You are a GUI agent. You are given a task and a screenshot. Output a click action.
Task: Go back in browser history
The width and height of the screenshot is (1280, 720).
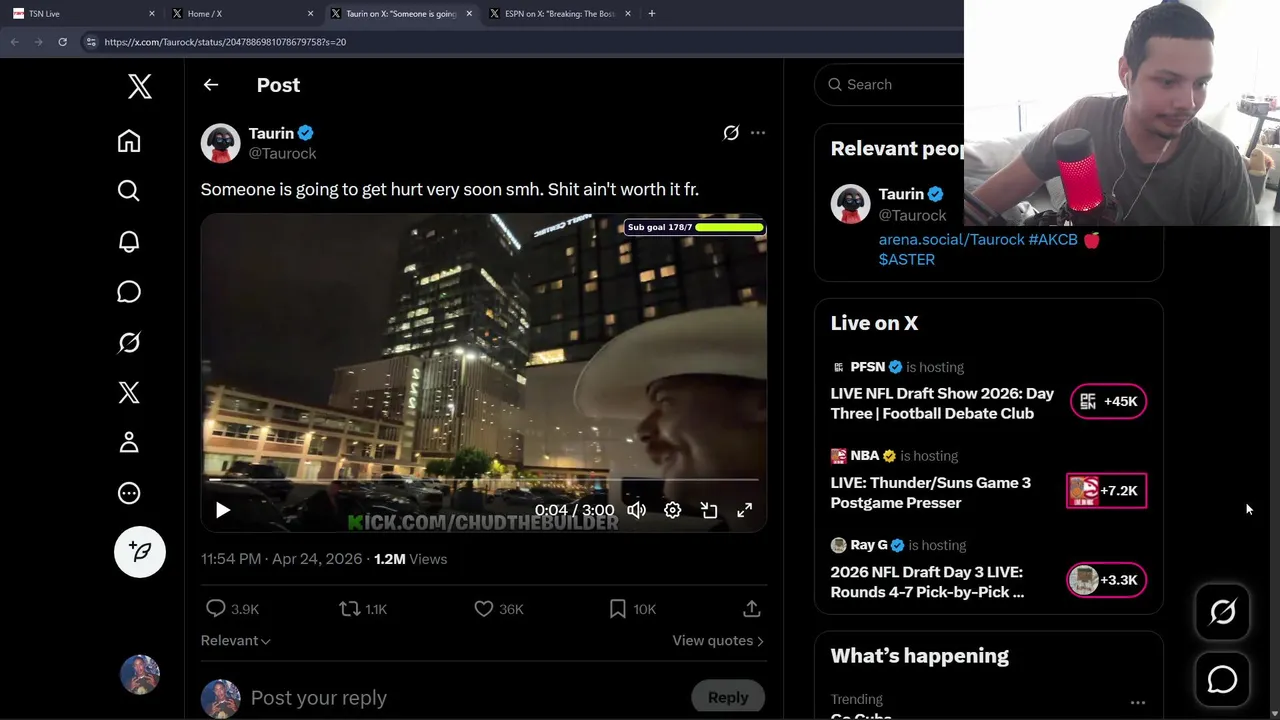point(14,42)
